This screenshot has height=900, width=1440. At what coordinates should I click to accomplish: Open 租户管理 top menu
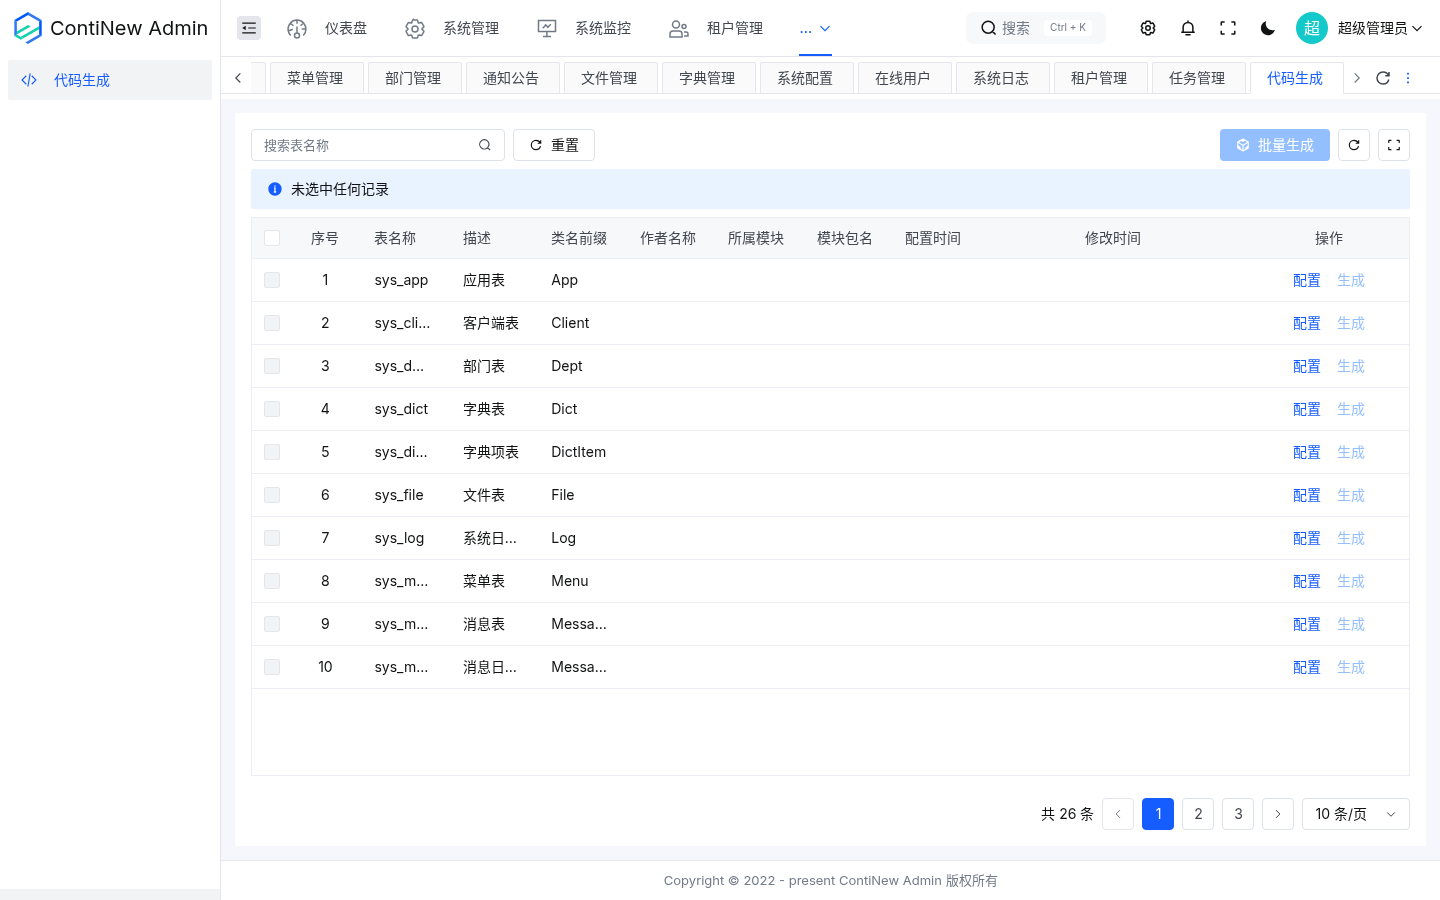click(x=716, y=28)
